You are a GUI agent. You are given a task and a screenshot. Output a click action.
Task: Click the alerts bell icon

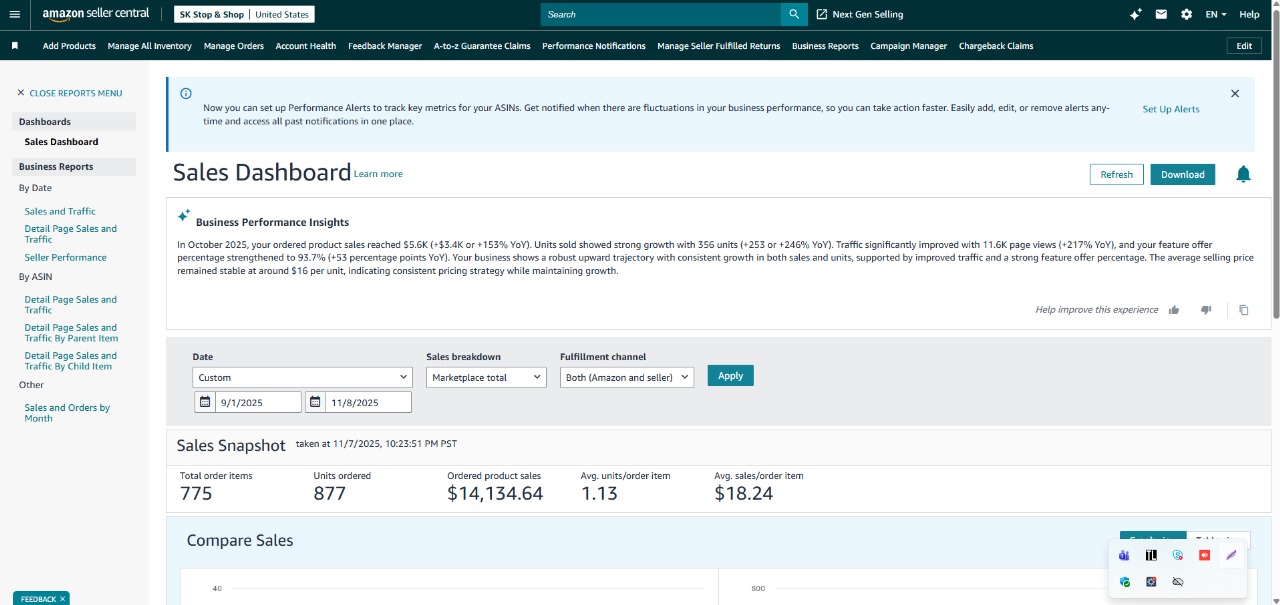1243,174
